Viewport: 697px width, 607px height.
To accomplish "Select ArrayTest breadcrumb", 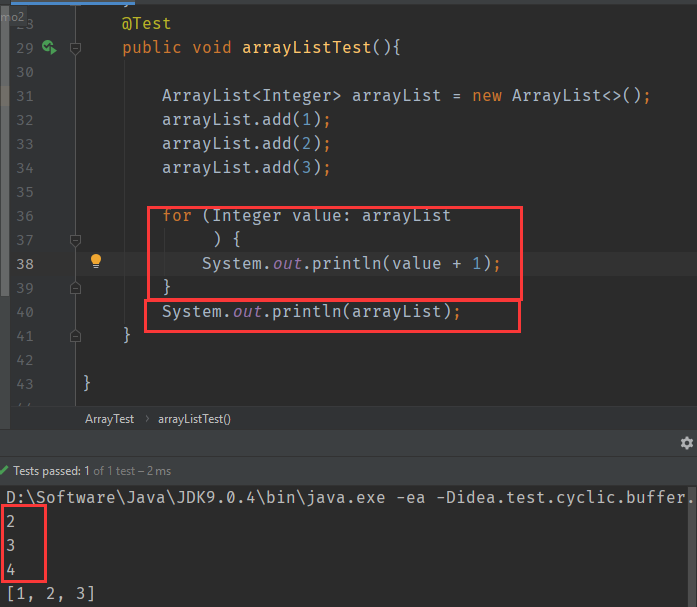I will [109, 419].
